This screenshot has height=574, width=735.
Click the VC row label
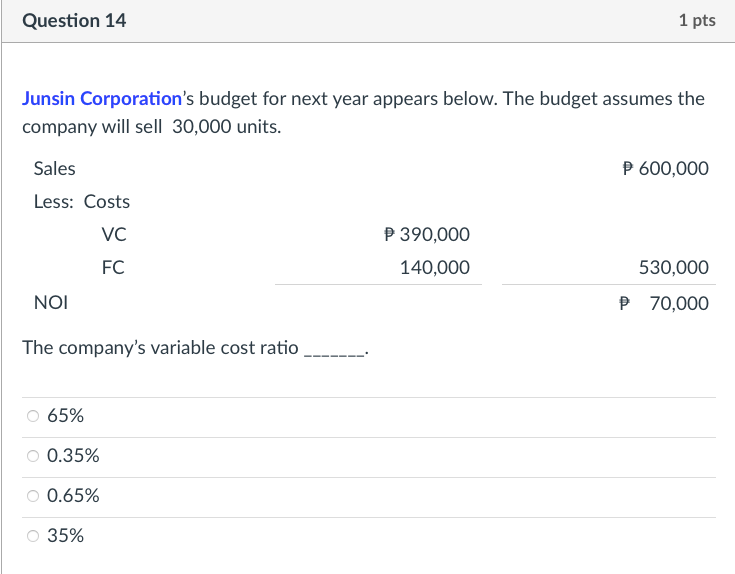(114, 234)
